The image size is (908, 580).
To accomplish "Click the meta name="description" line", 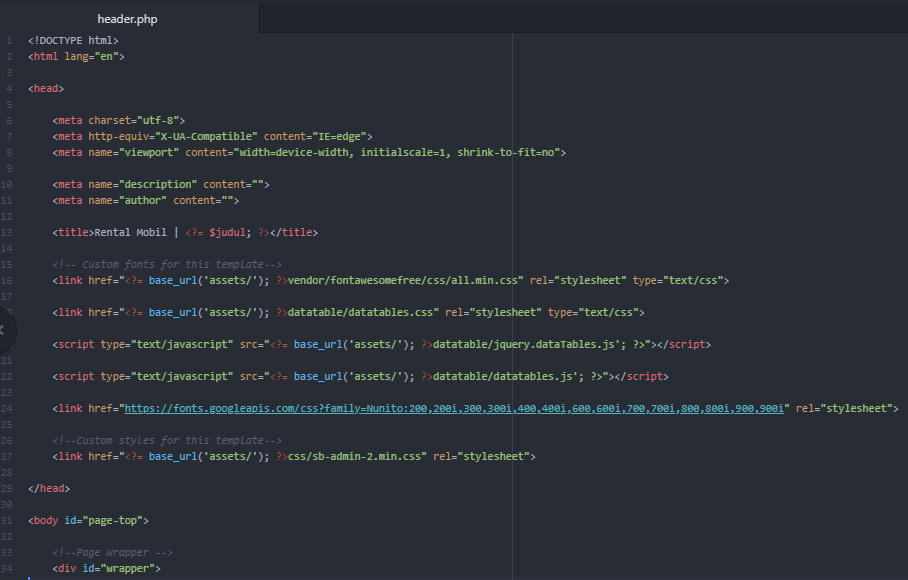I will 160,184.
